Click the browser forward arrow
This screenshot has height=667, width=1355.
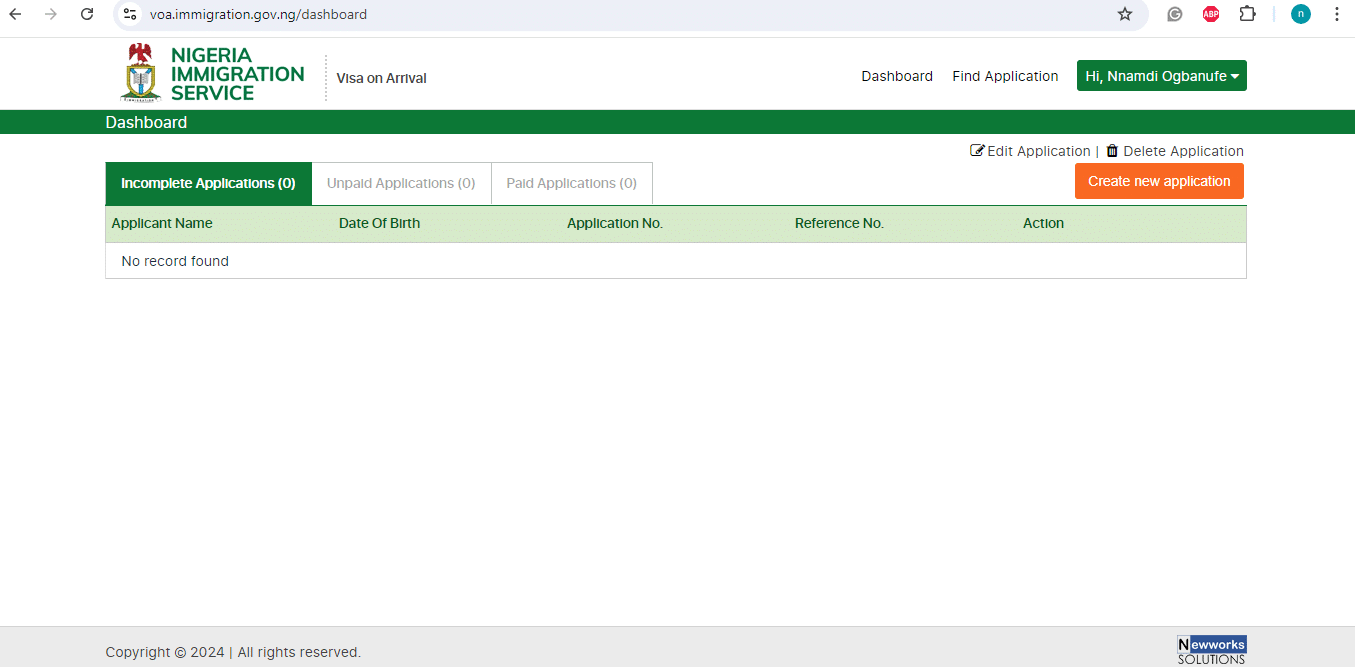coord(51,14)
